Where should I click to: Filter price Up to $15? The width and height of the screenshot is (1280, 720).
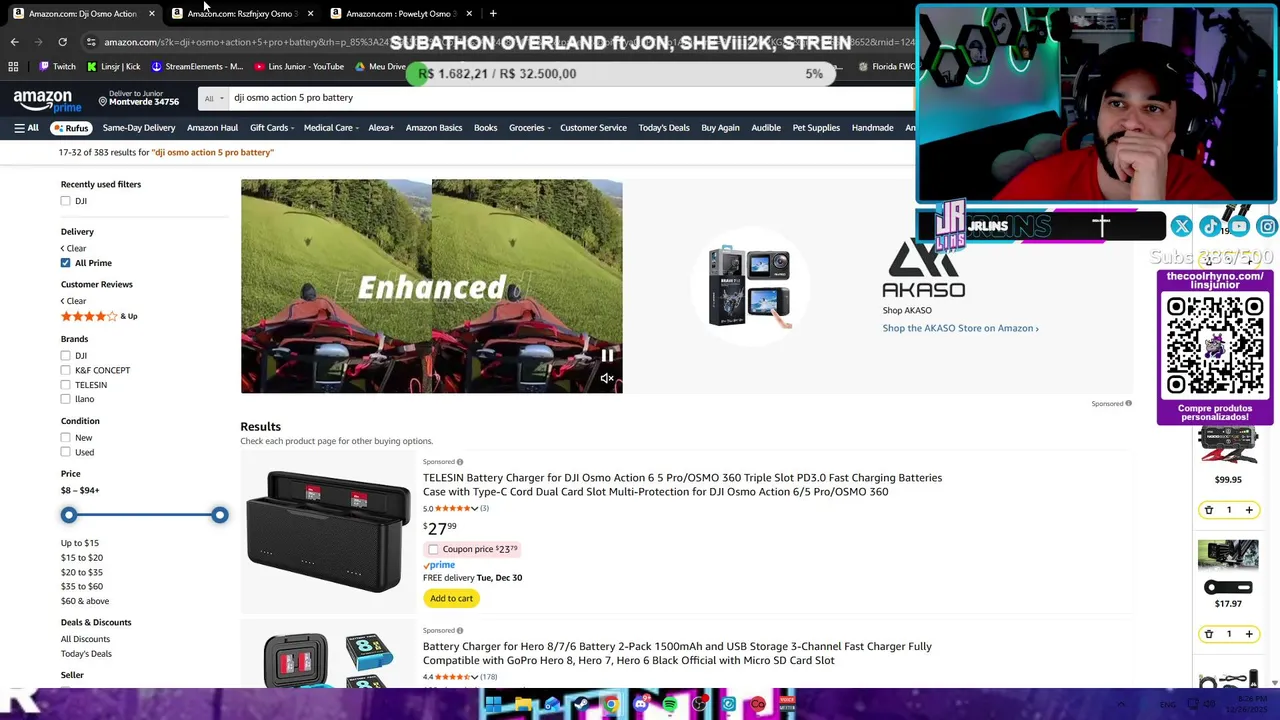pos(79,543)
